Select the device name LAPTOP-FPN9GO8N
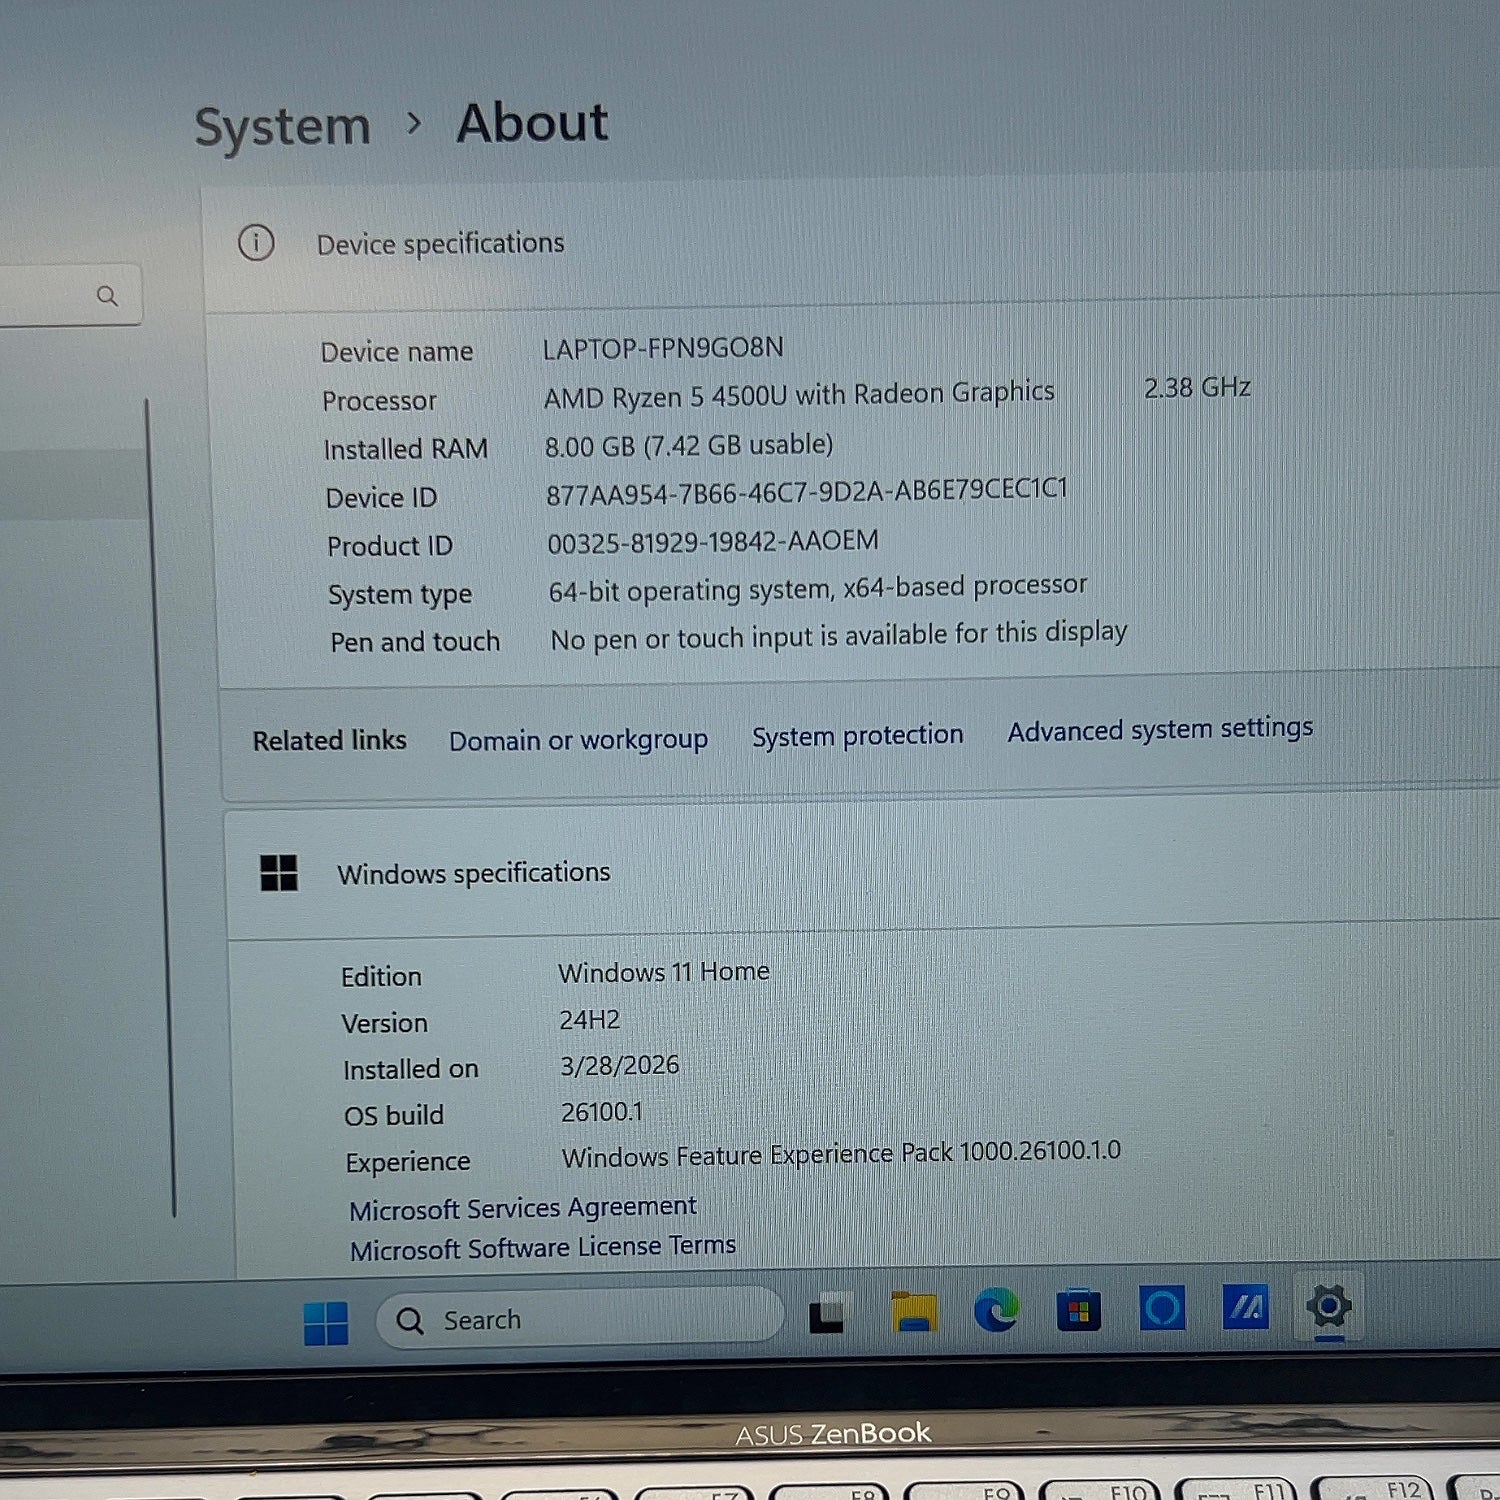Screen dimensions: 1500x1500 [x=663, y=348]
